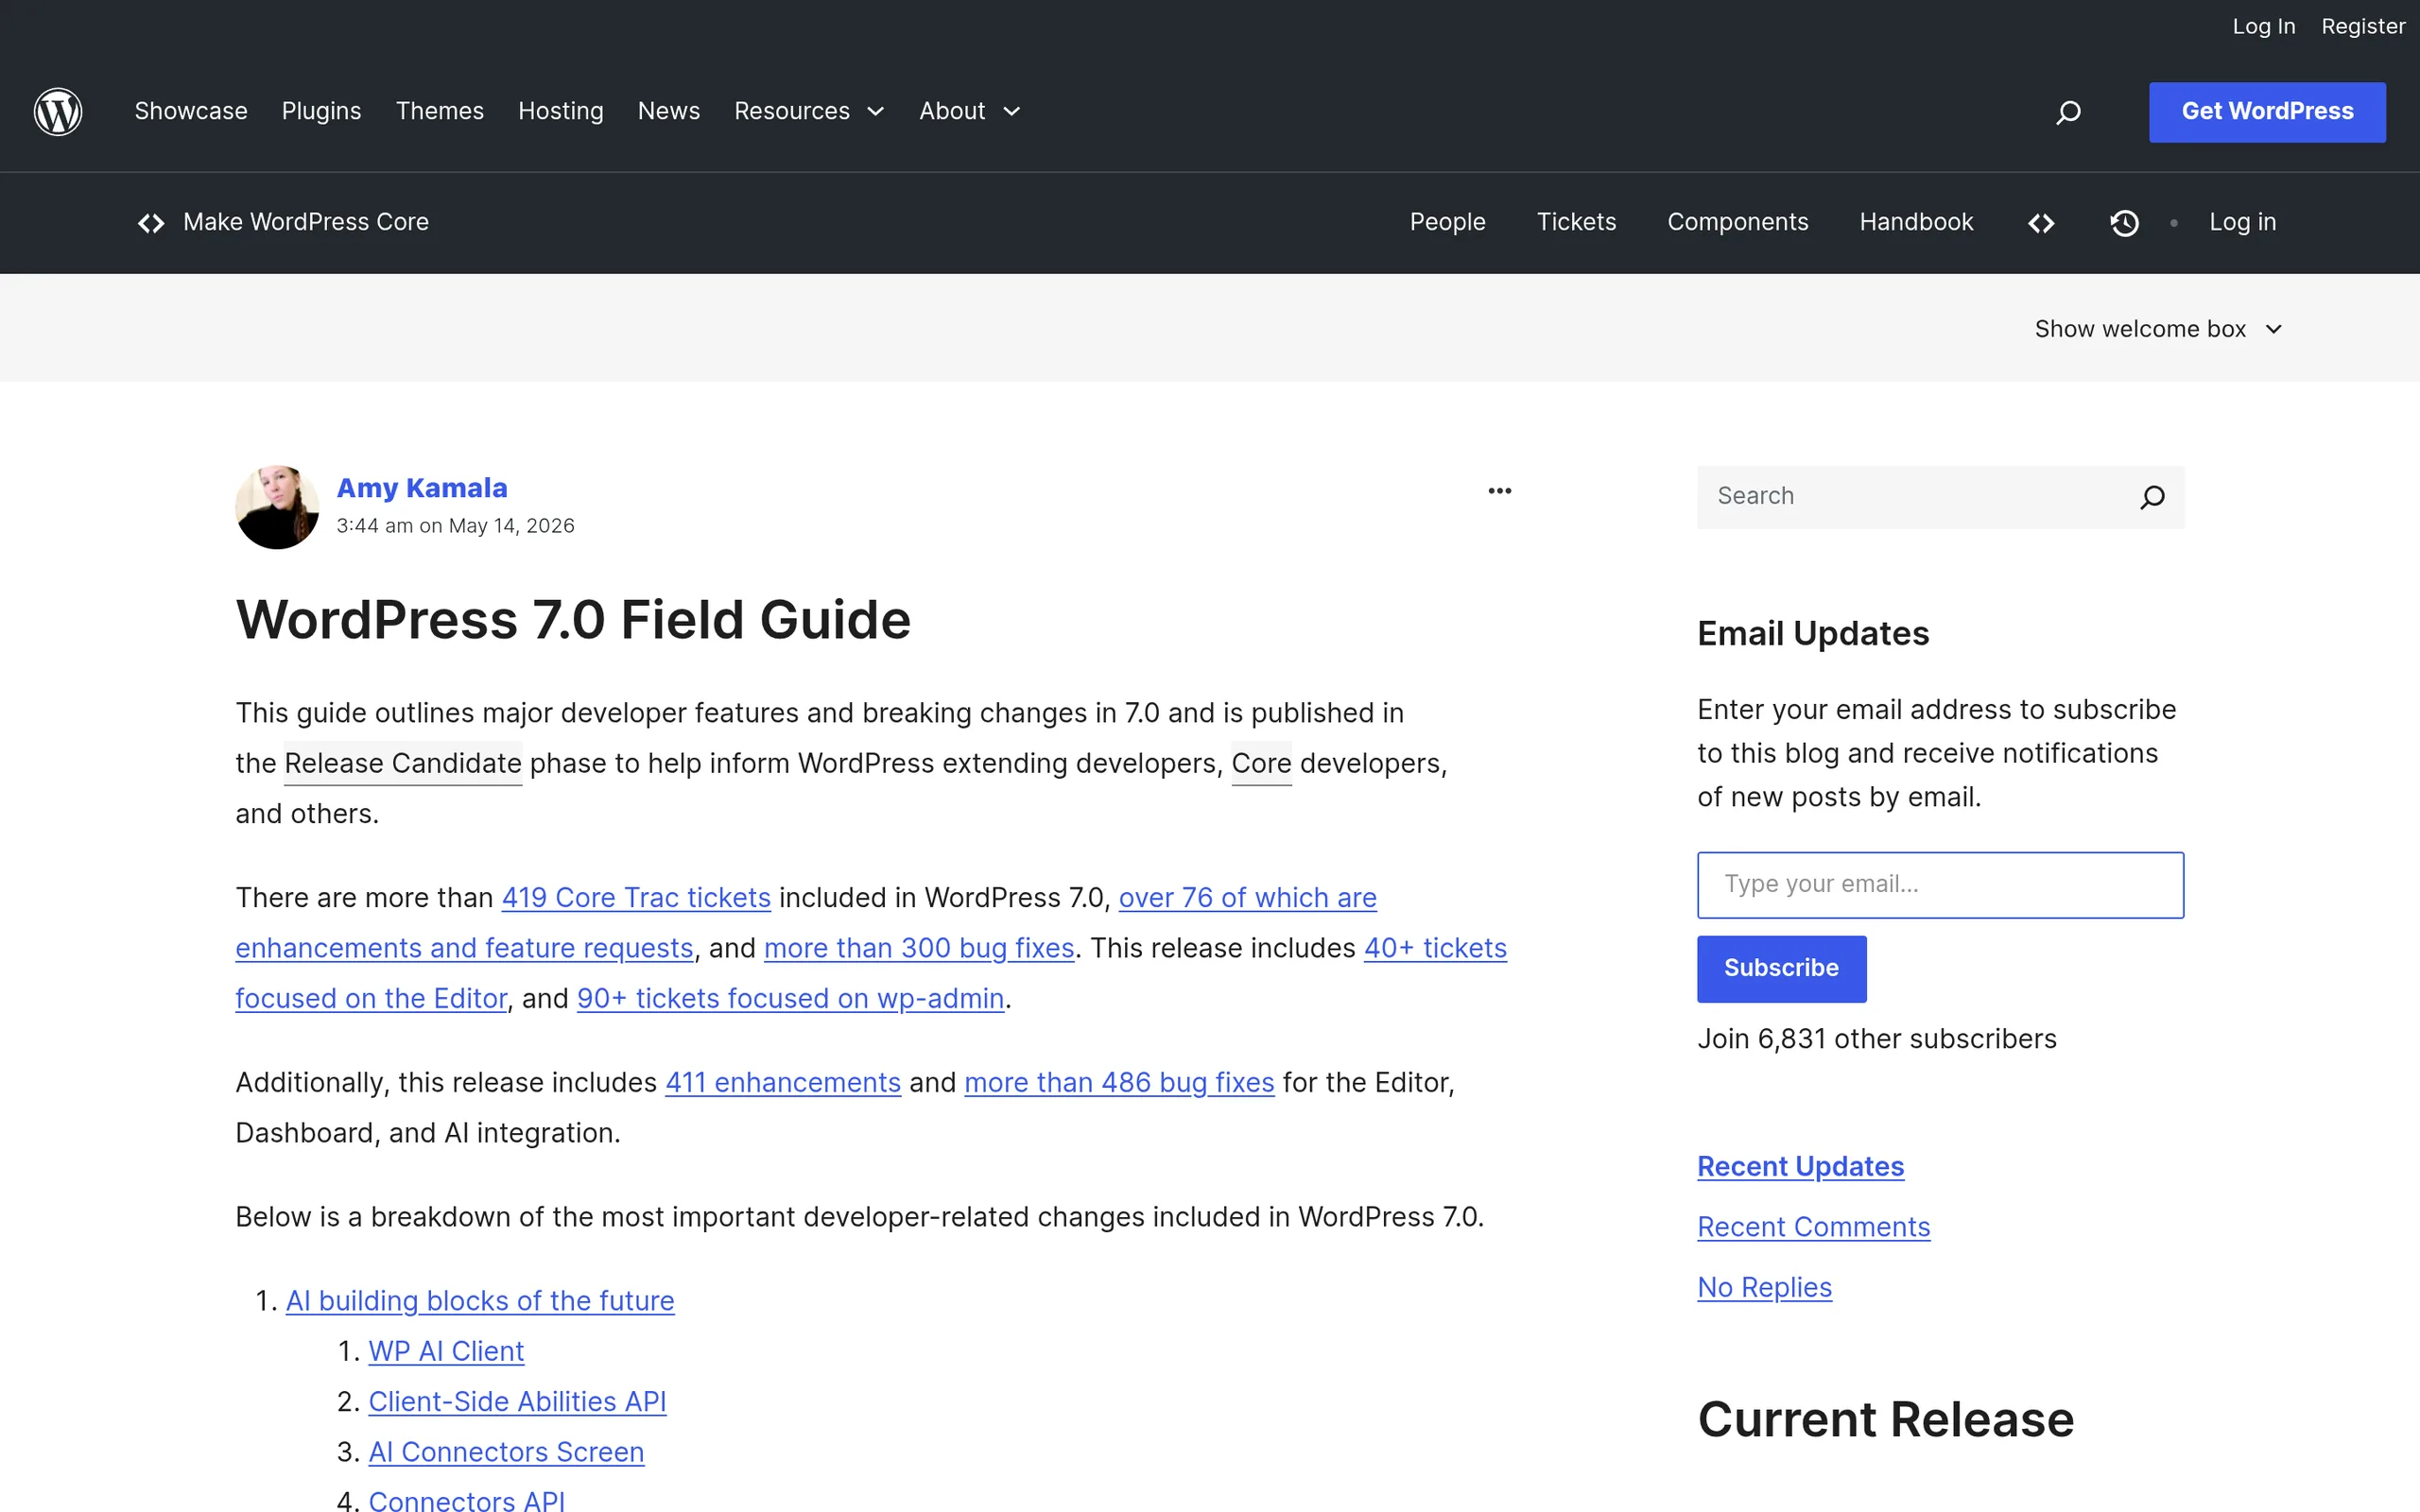Viewport: 2420px width, 1512px height.
Task: Open the Themes menu item
Action: [x=439, y=111]
